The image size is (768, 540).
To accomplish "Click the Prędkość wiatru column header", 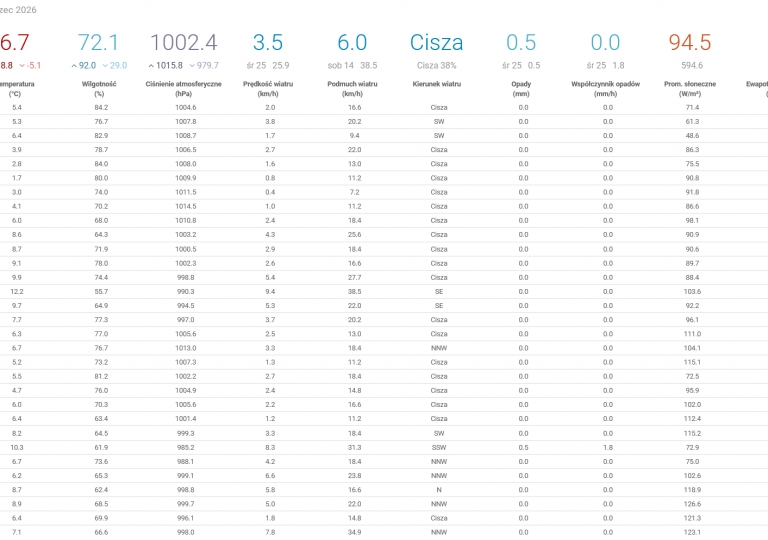I will (x=268, y=89).
